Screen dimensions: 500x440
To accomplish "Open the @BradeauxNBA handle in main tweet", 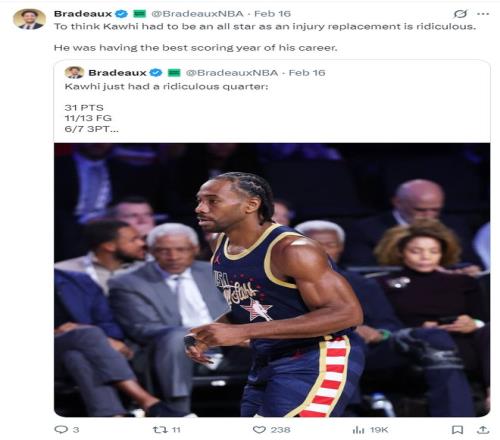I will coord(197,14).
